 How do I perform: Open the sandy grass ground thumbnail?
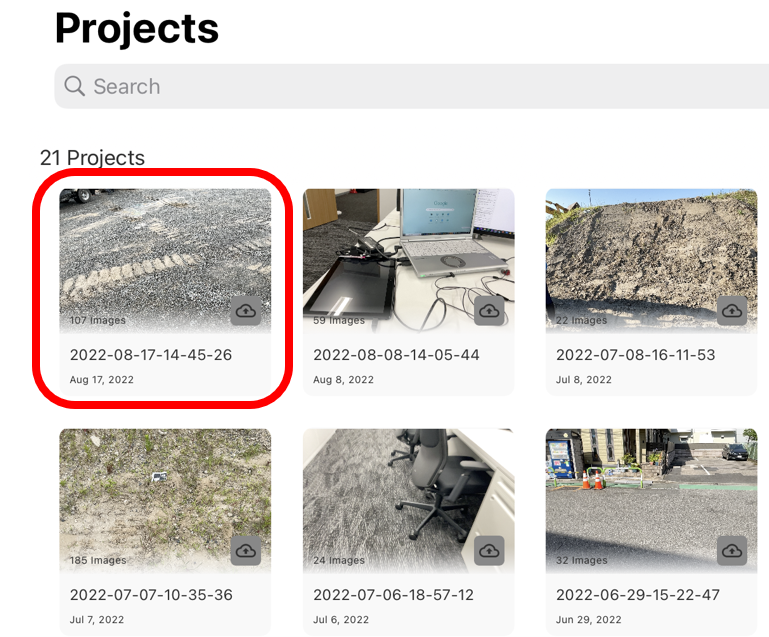[165, 501]
